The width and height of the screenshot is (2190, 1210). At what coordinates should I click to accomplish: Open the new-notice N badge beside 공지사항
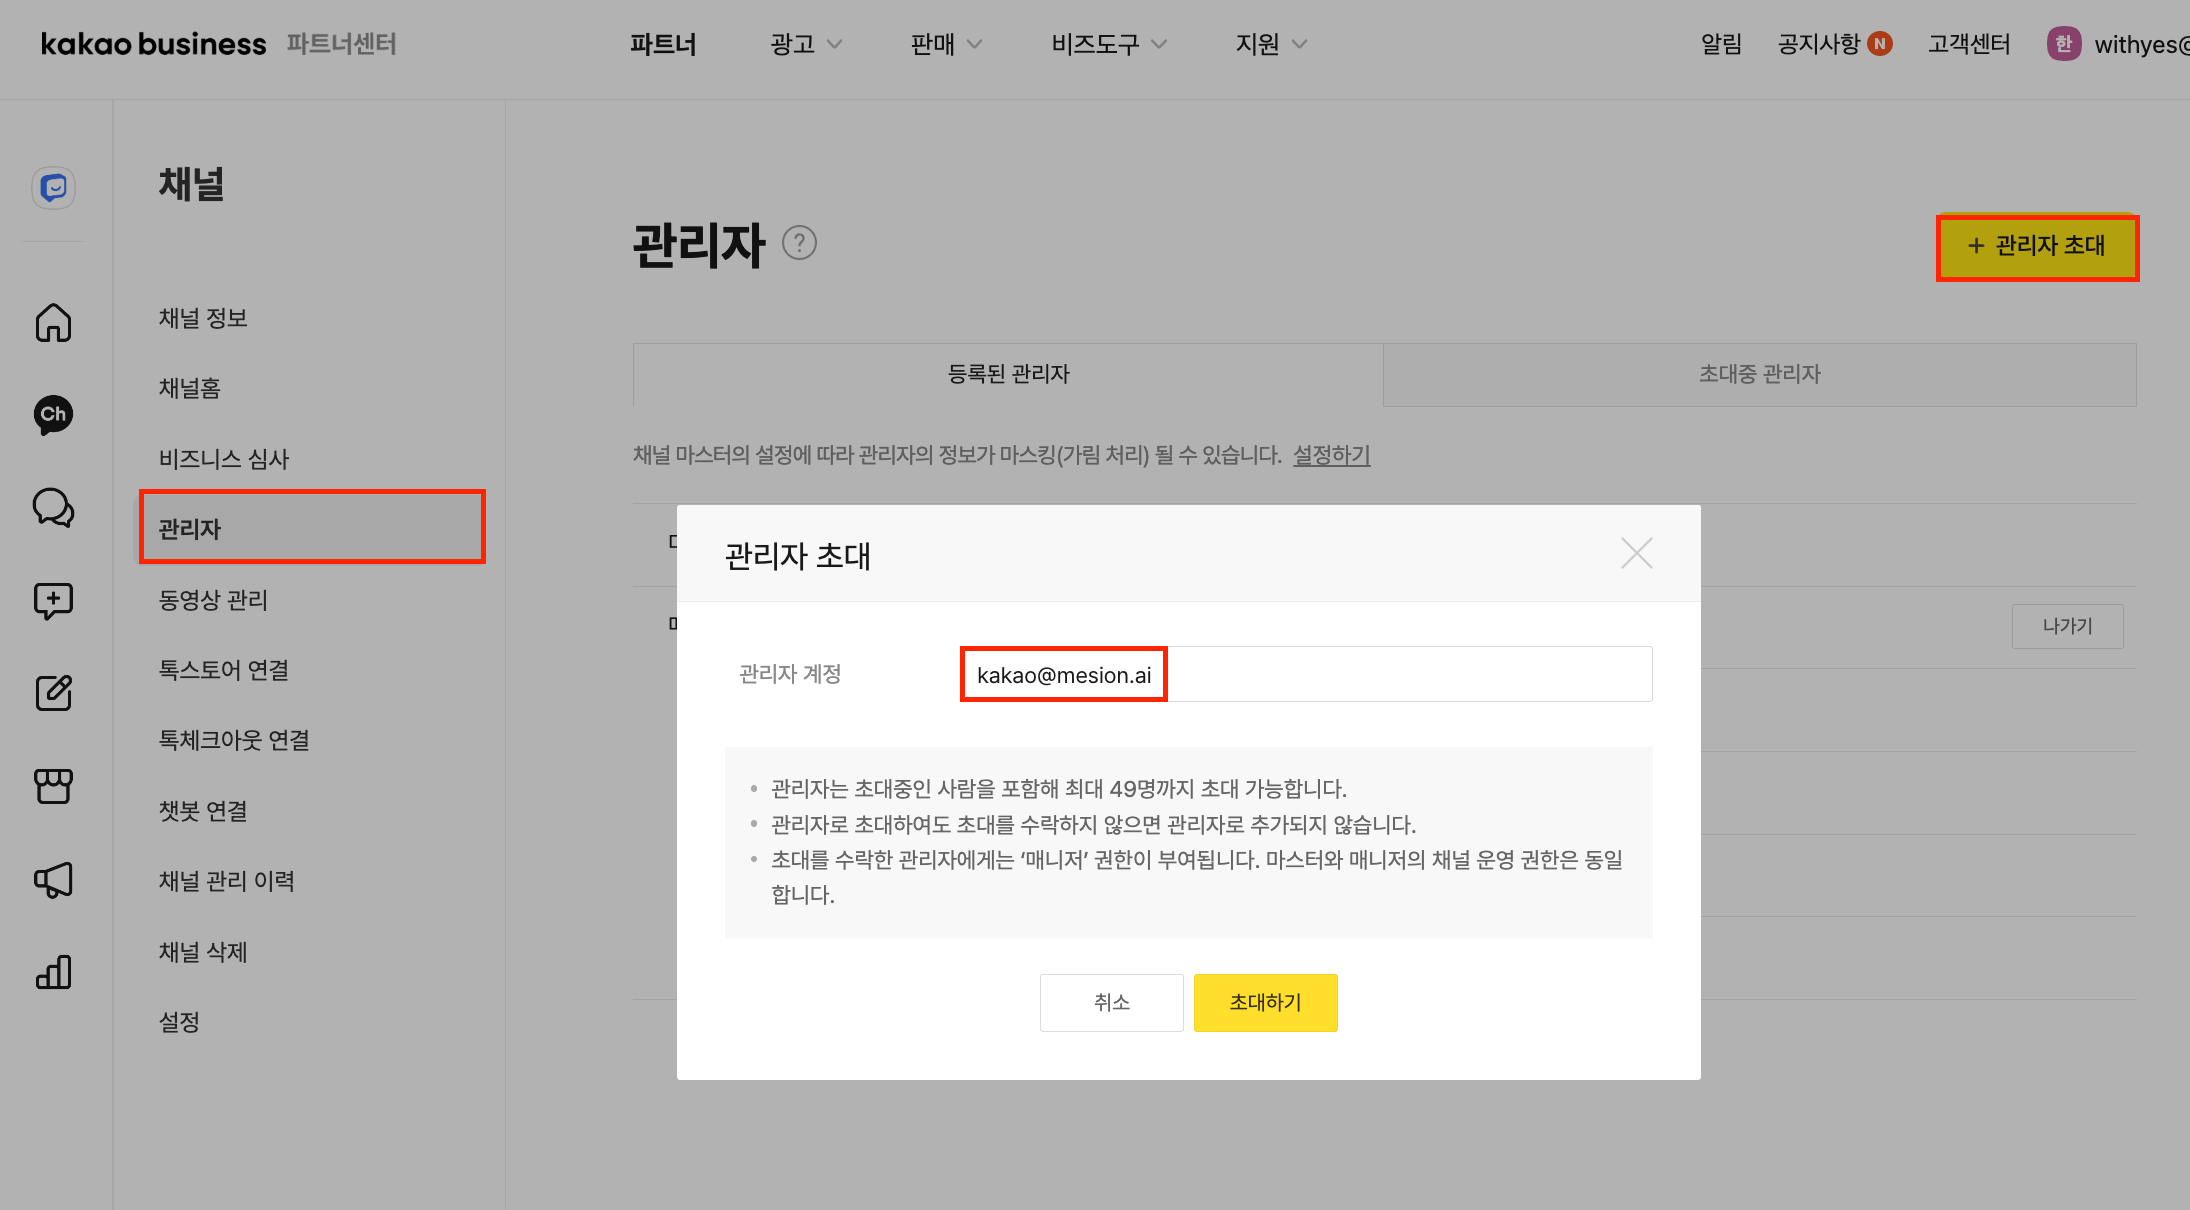(1880, 44)
